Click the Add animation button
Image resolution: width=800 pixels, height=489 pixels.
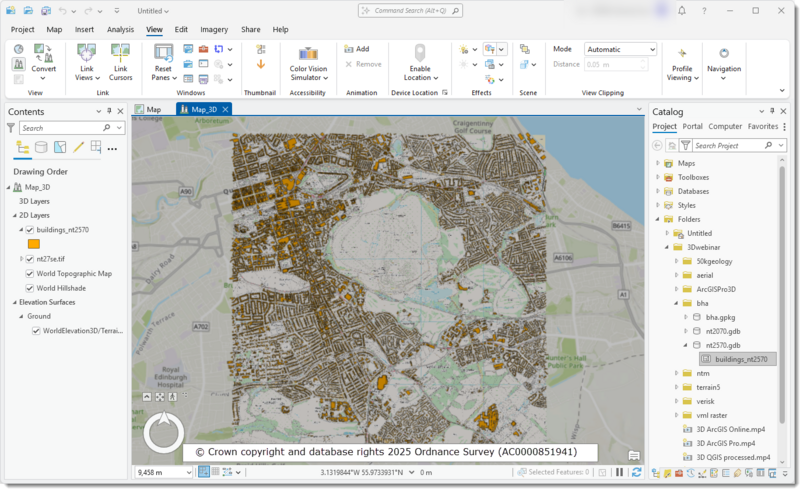pyautogui.click(x=357, y=49)
